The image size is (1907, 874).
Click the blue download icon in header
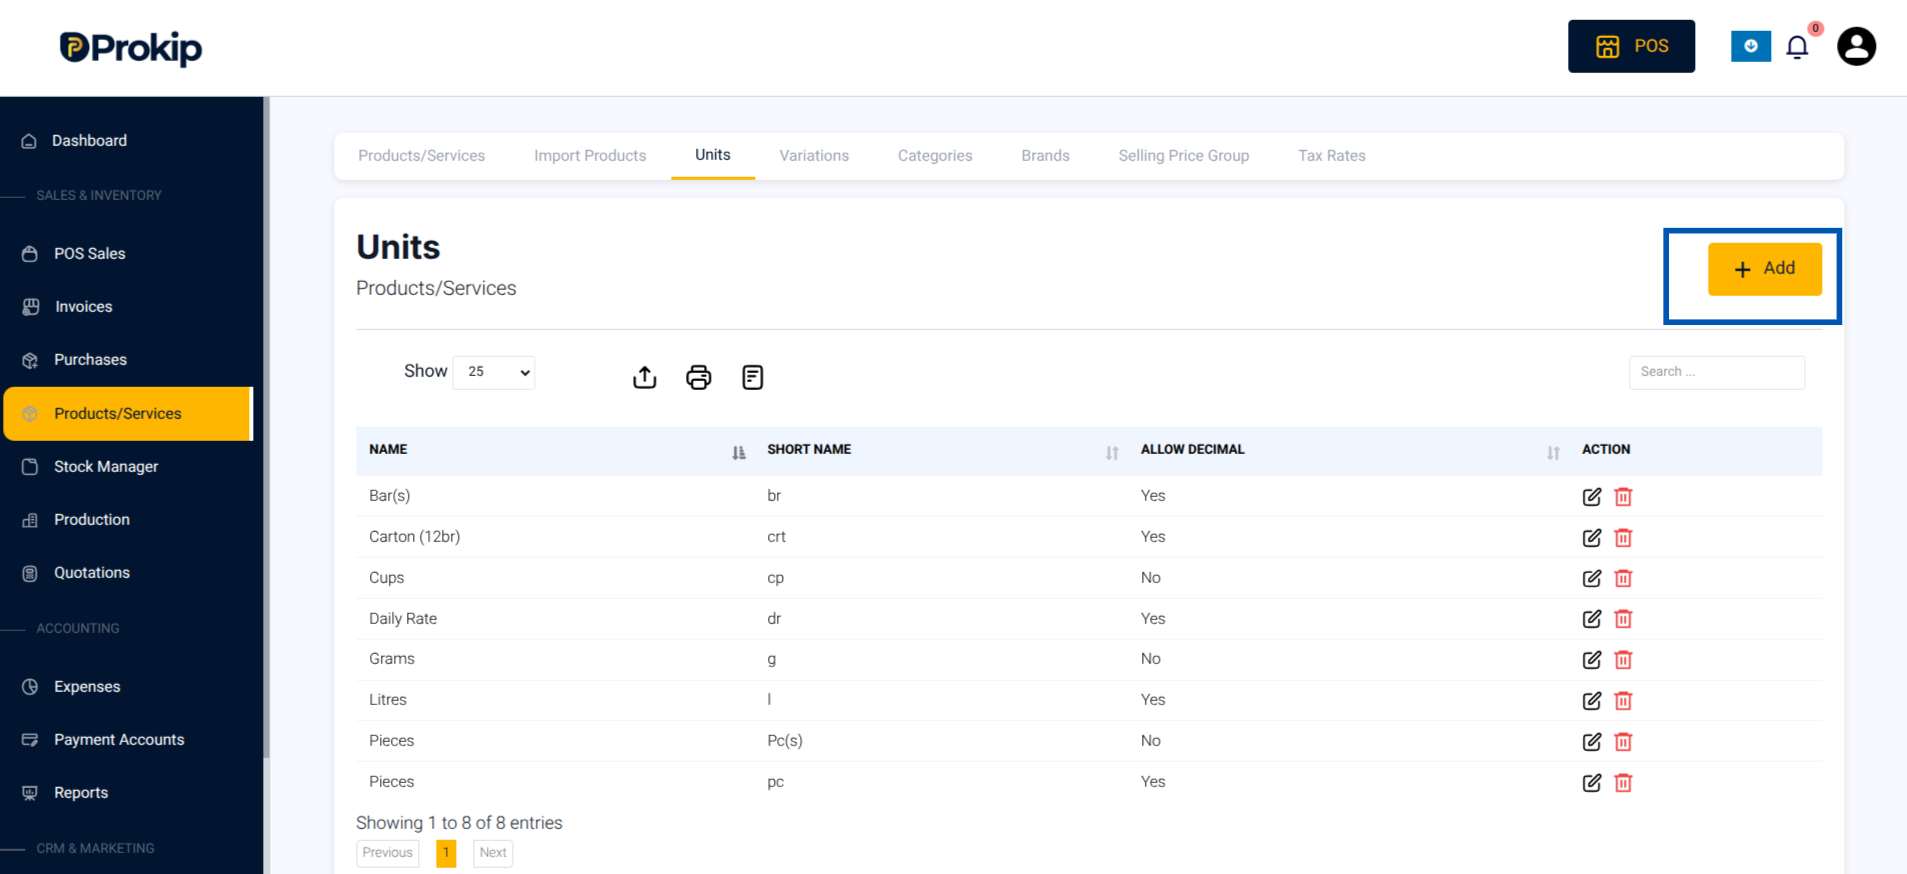coord(1750,46)
